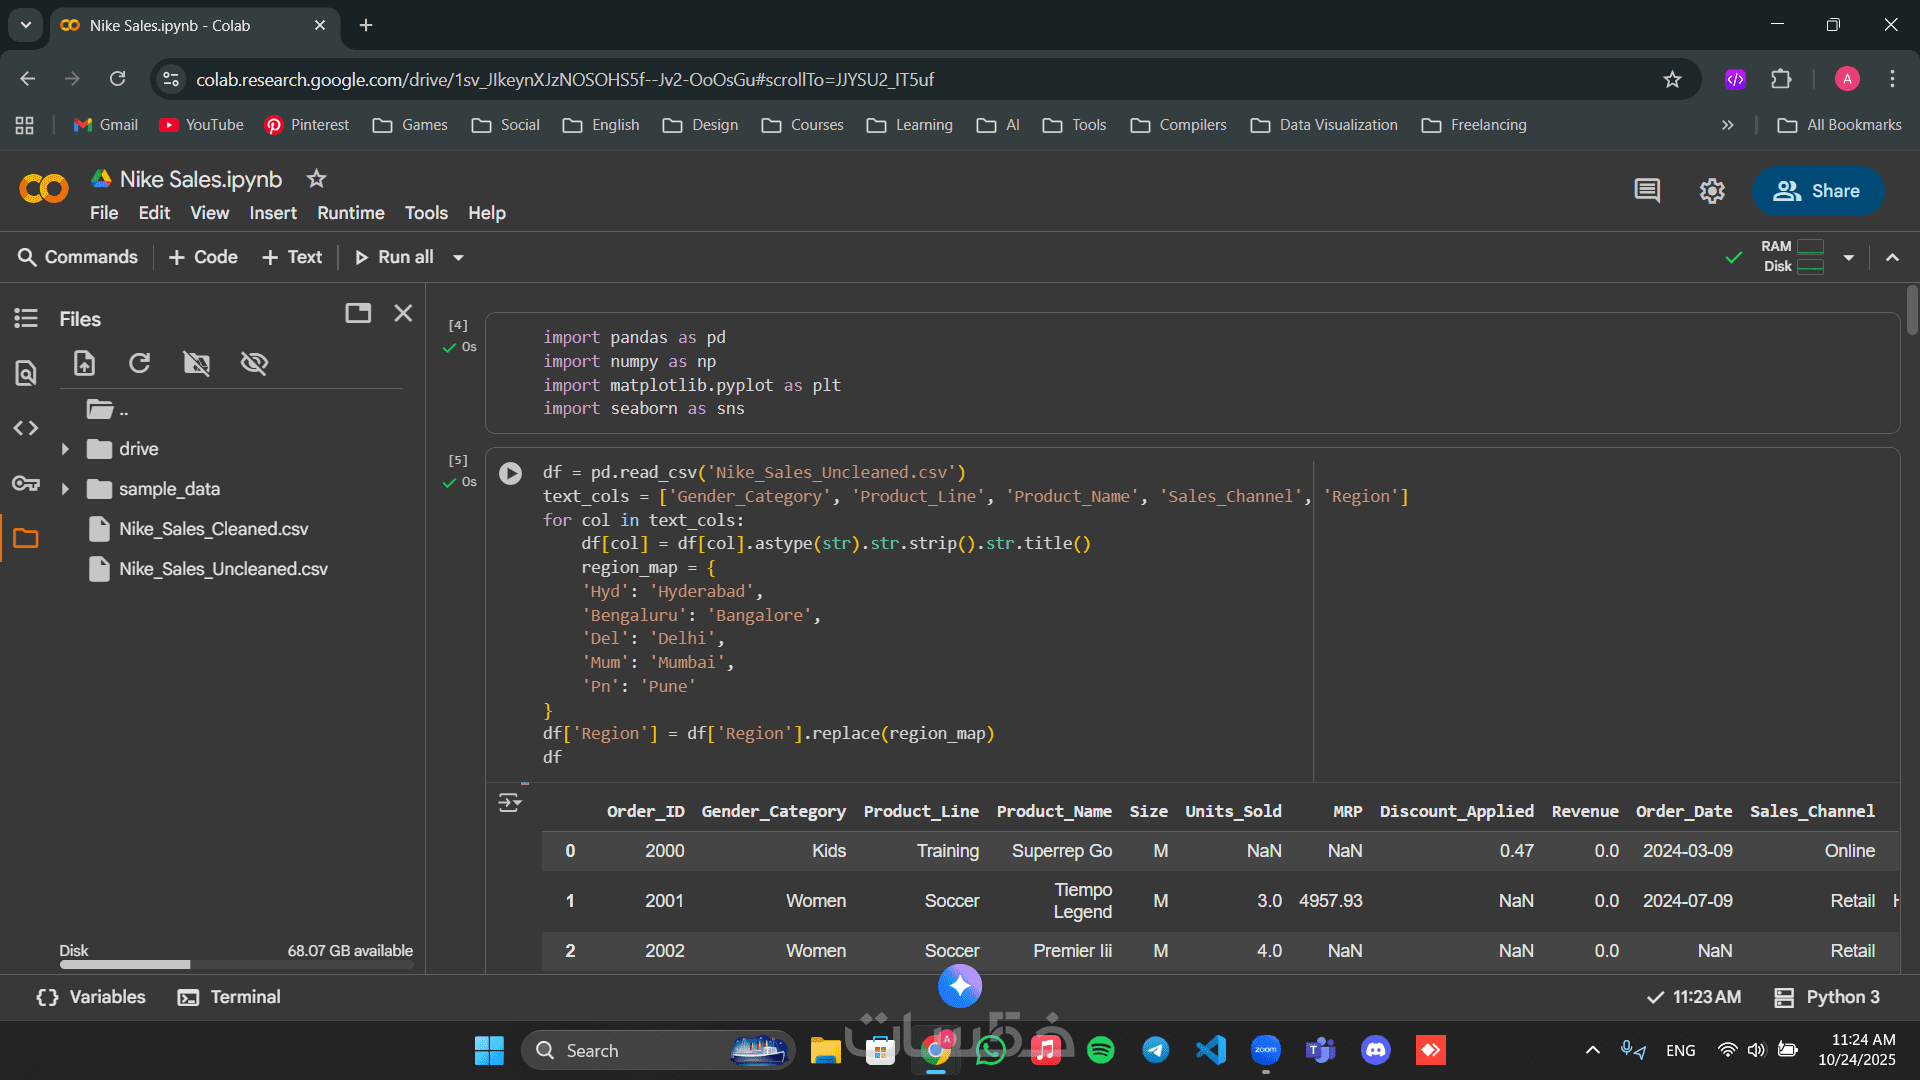Expand the sample_data folder
The width and height of the screenshot is (1920, 1080).
[65, 489]
